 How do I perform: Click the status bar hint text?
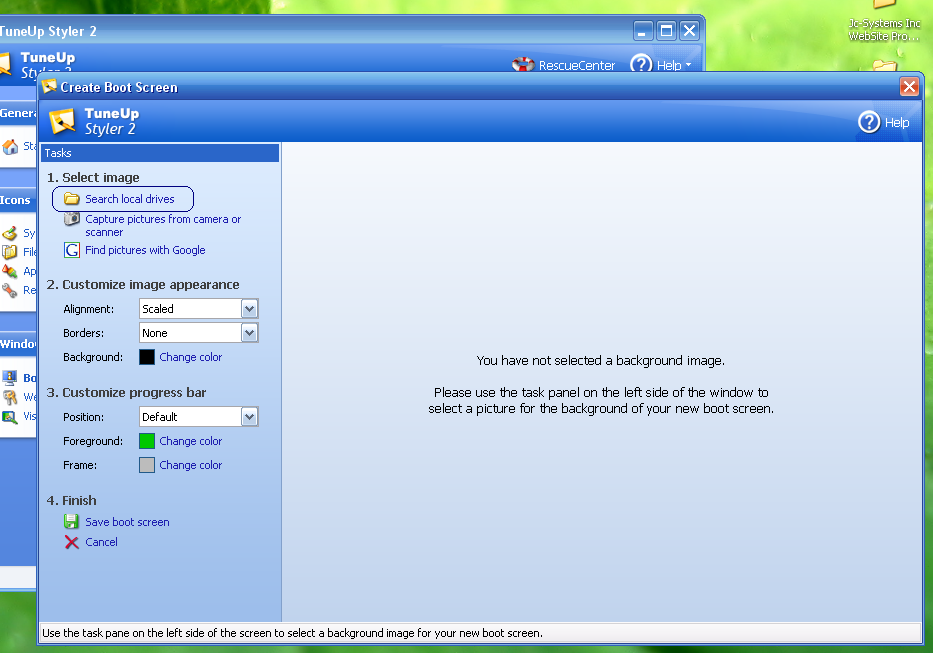[x=292, y=633]
